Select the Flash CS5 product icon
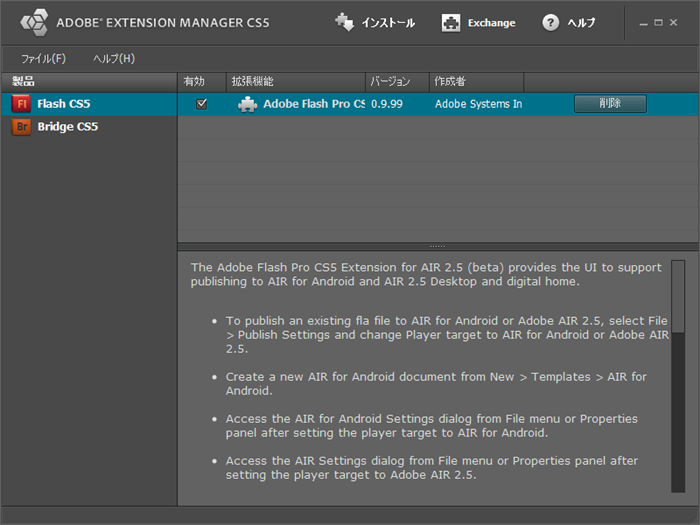The height and width of the screenshot is (525, 700). click(21, 104)
